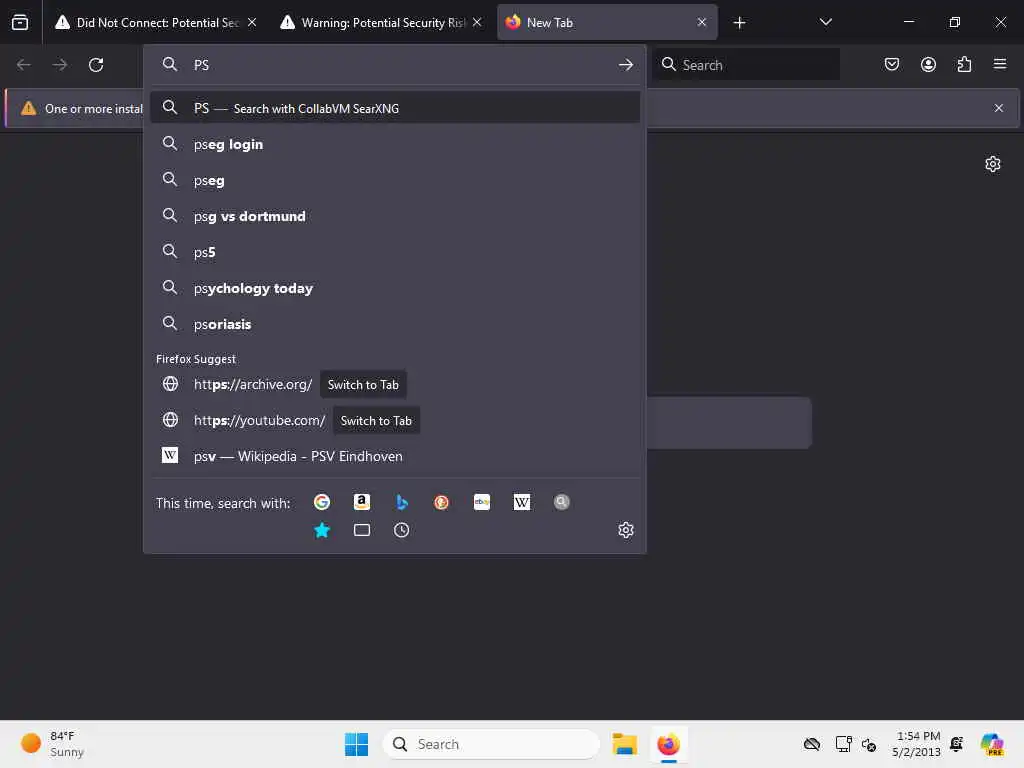Open the application hamburger menu
Viewport: 1024px width, 768px height.
point(1000,64)
